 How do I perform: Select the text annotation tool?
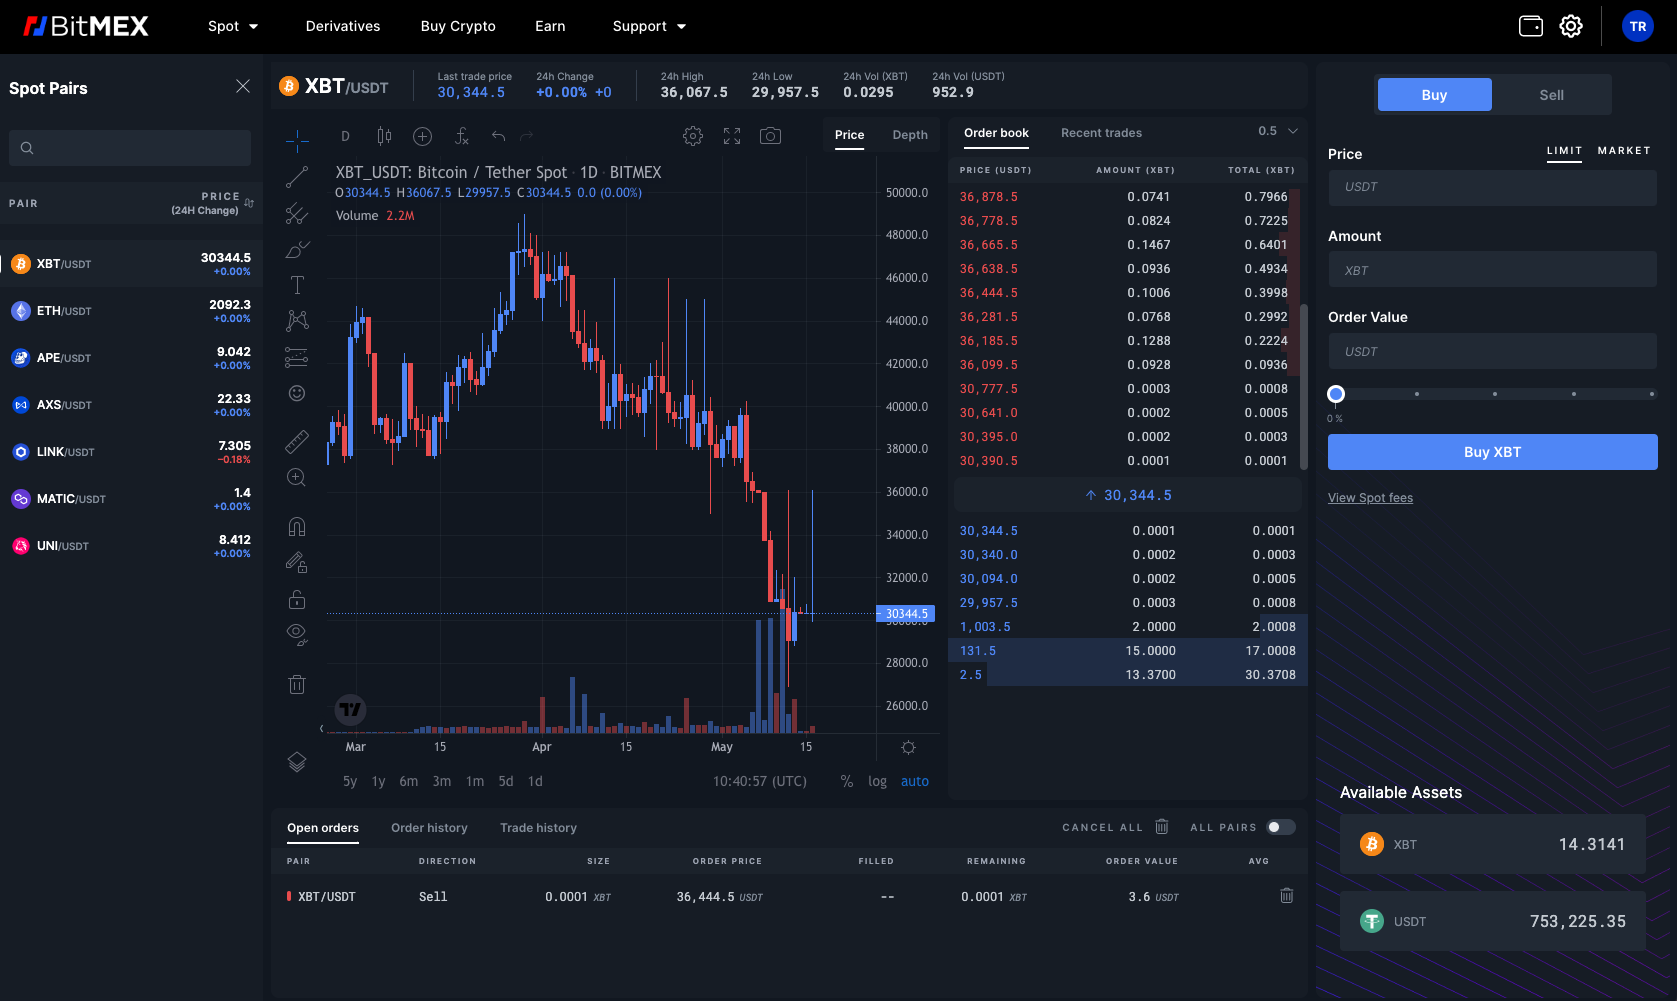tap(297, 285)
